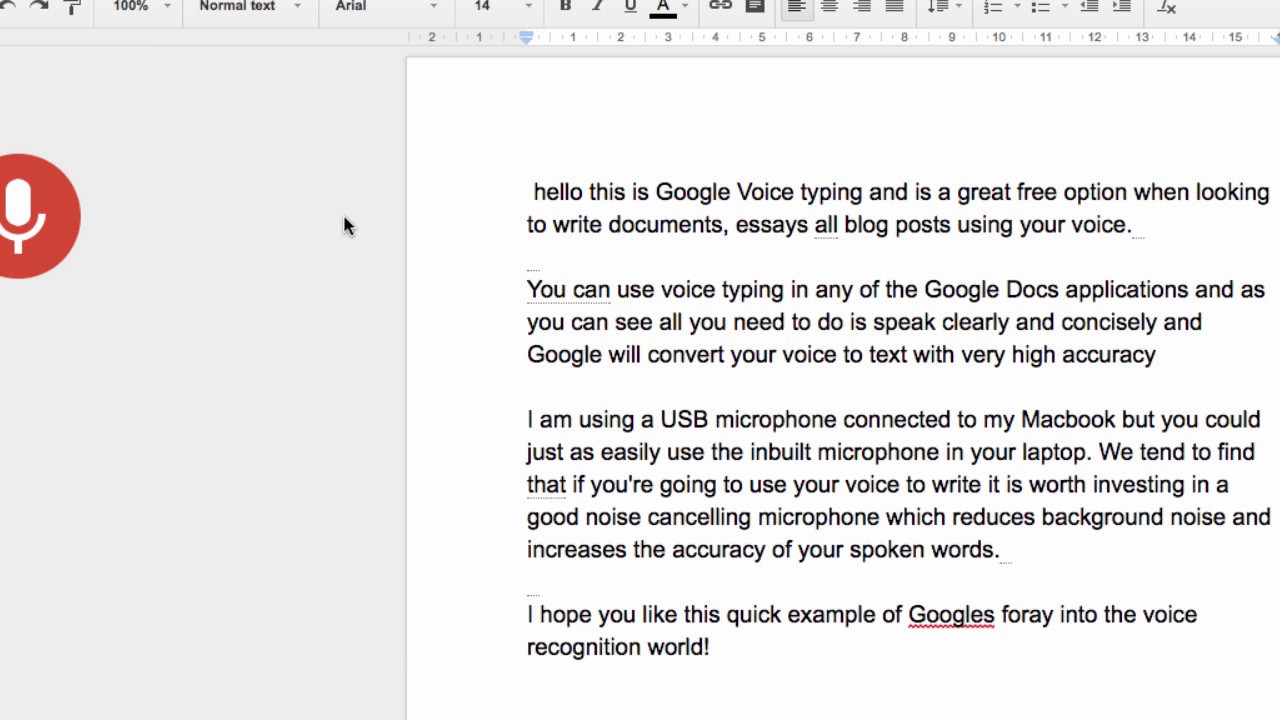
Task: Click the underlined words "You can"
Action: [x=568, y=290]
